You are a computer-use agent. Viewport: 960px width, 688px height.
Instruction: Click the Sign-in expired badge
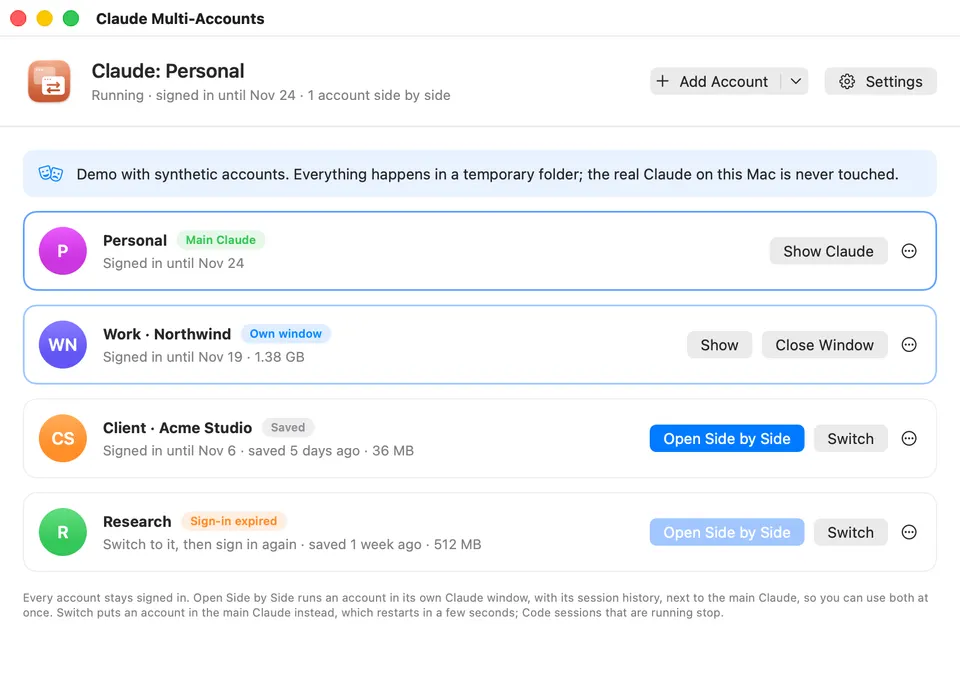click(233, 521)
